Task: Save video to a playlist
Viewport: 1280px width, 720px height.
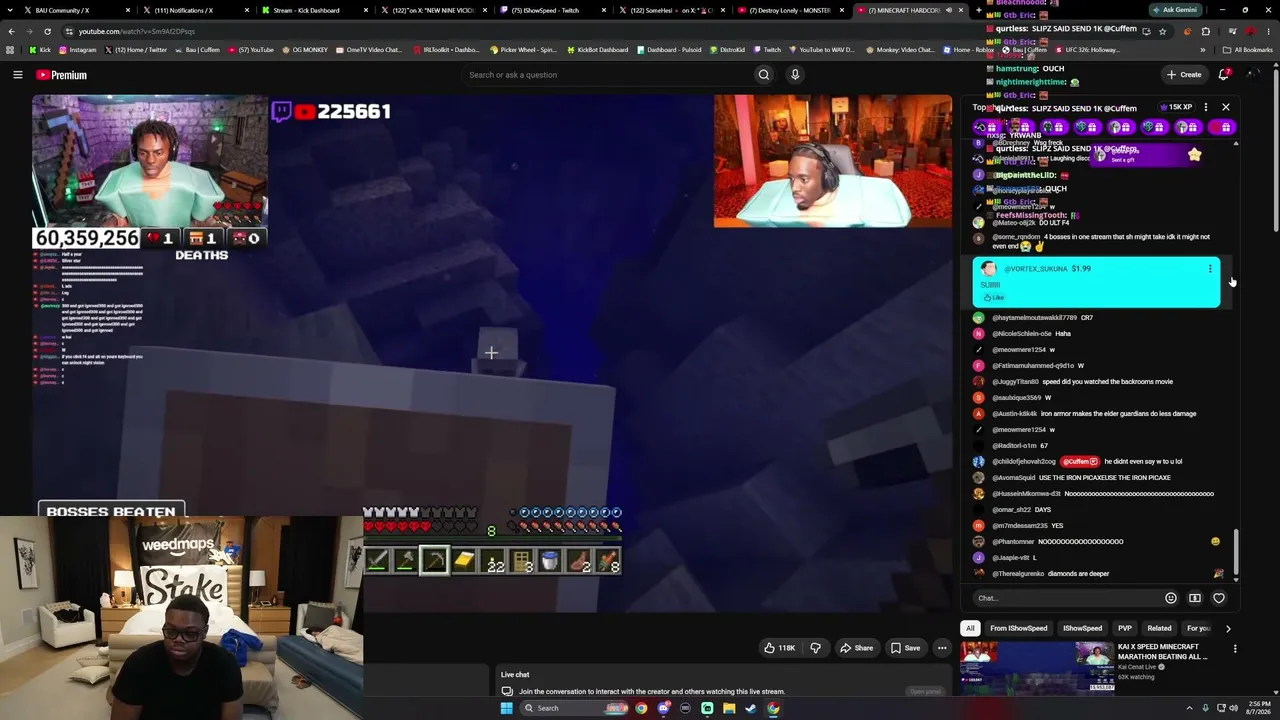Action: coord(905,648)
